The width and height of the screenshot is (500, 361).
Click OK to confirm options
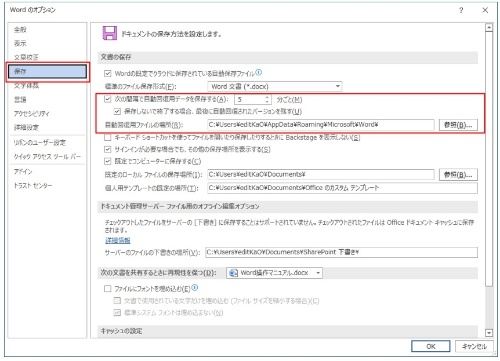pyautogui.click(x=431, y=346)
